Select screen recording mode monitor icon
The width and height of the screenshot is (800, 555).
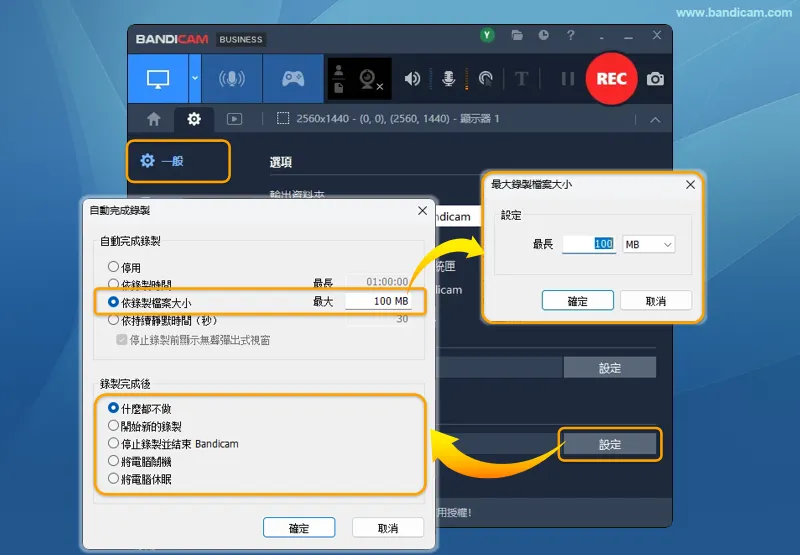pyautogui.click(x=158, y=79)
